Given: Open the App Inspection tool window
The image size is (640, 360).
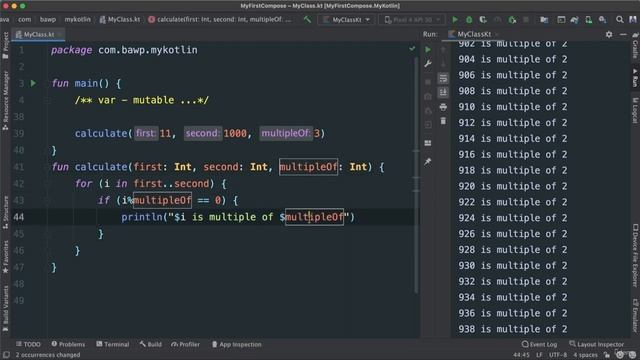Looking at the screenshot, I should pos(237,344).
